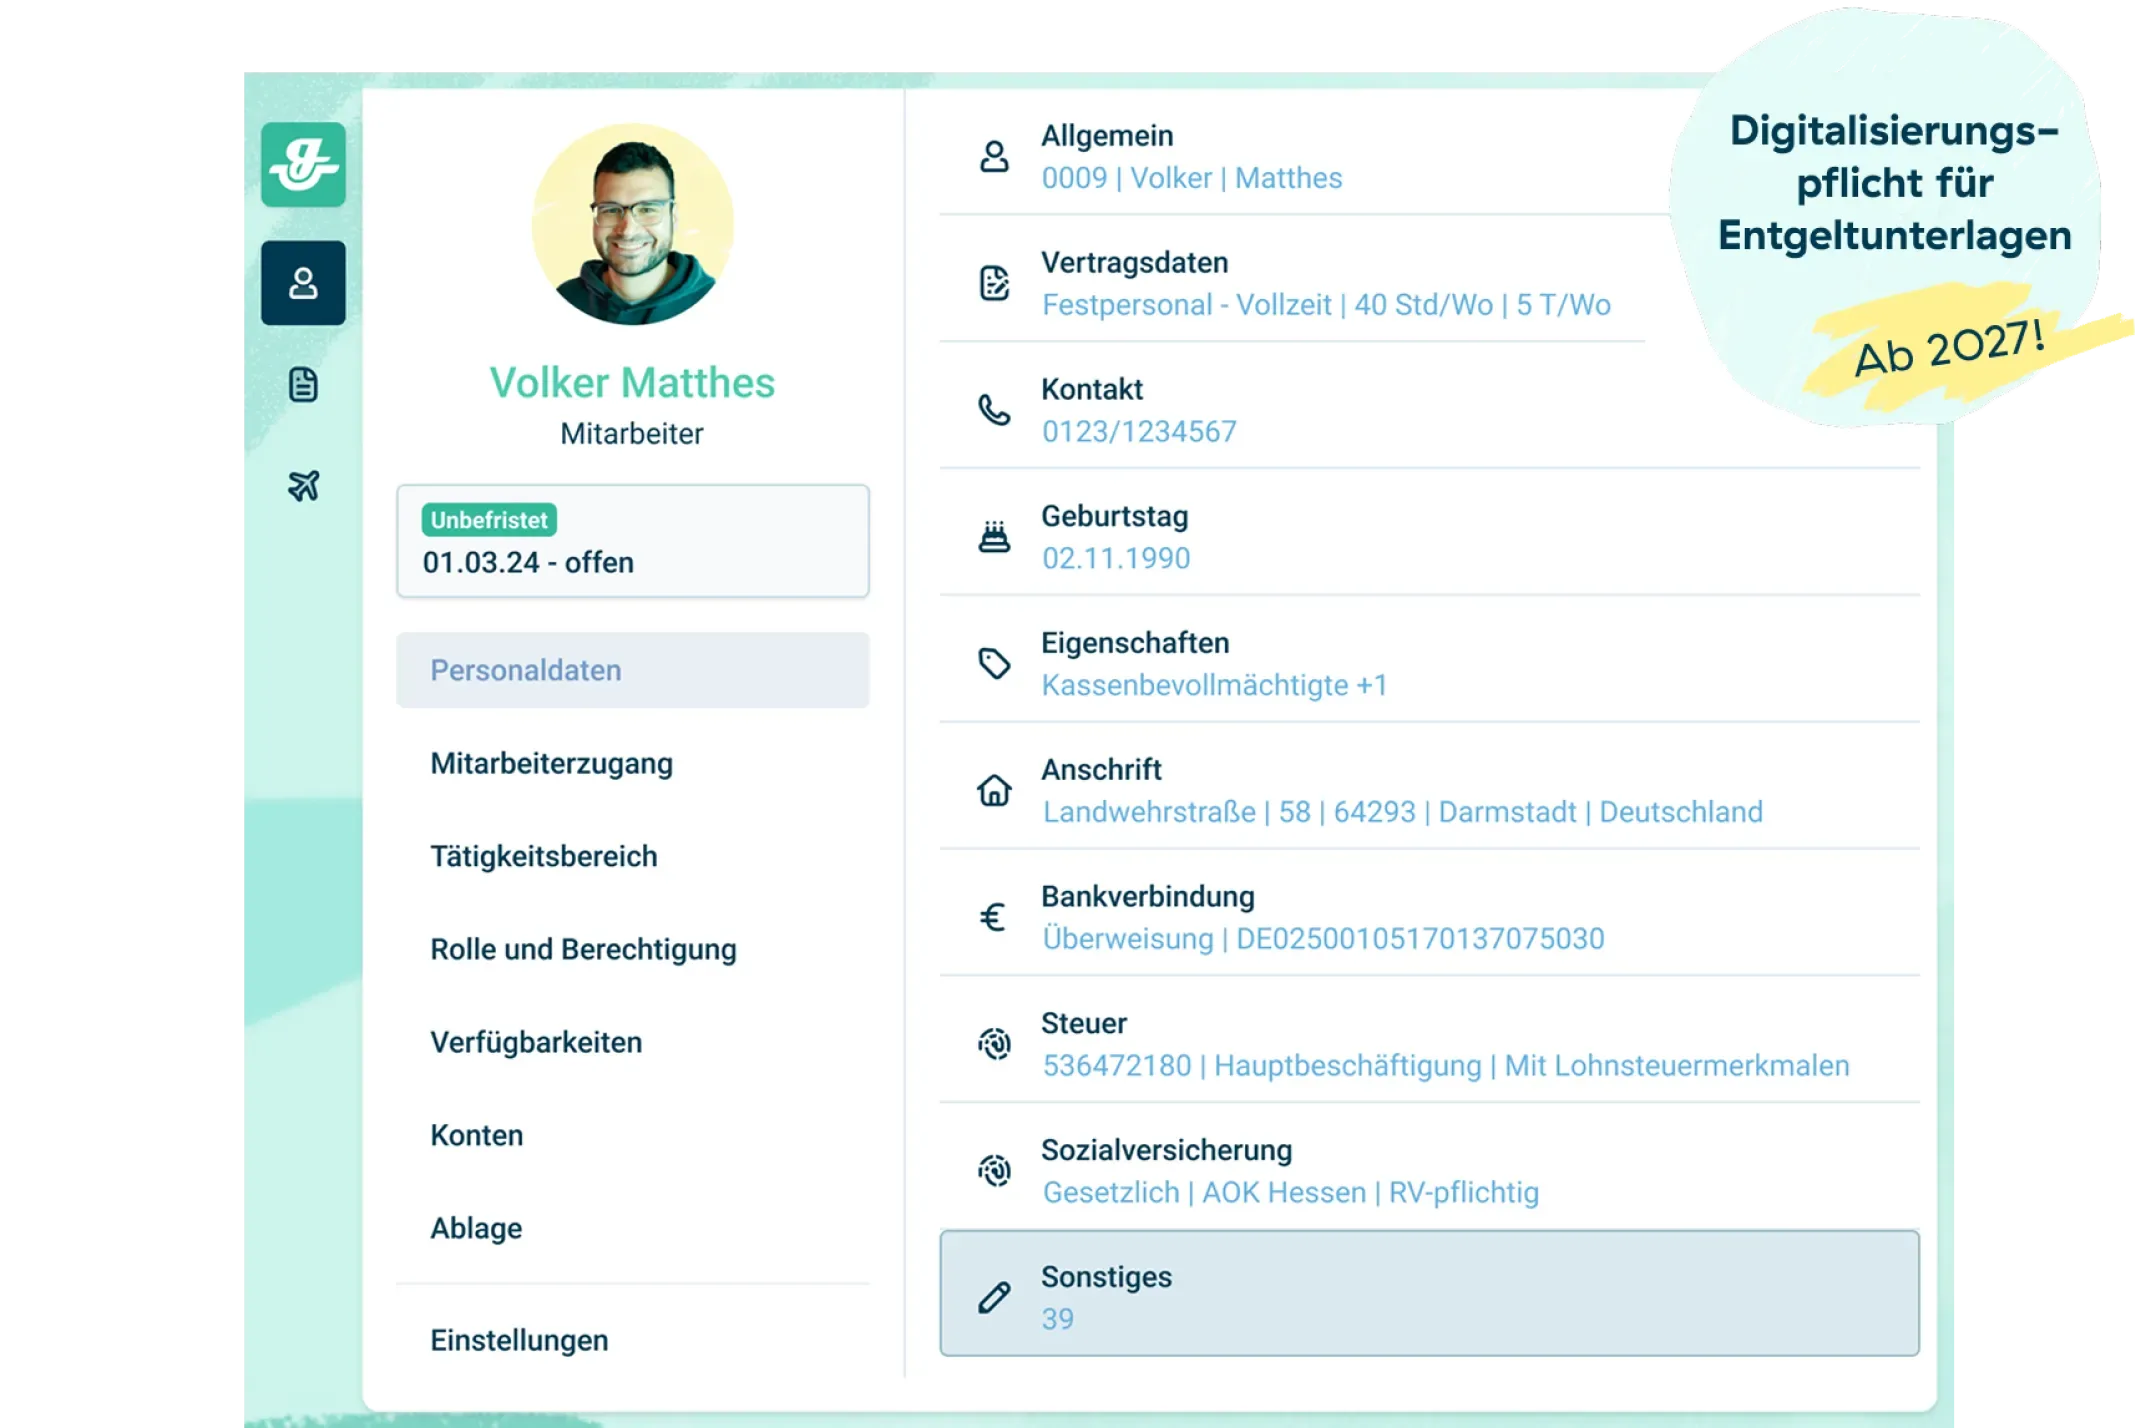The width and height of the screenshot is (2151, 1428).
Task: Click the phone icon next to Kontakt
Action: (x=993, y=410)
